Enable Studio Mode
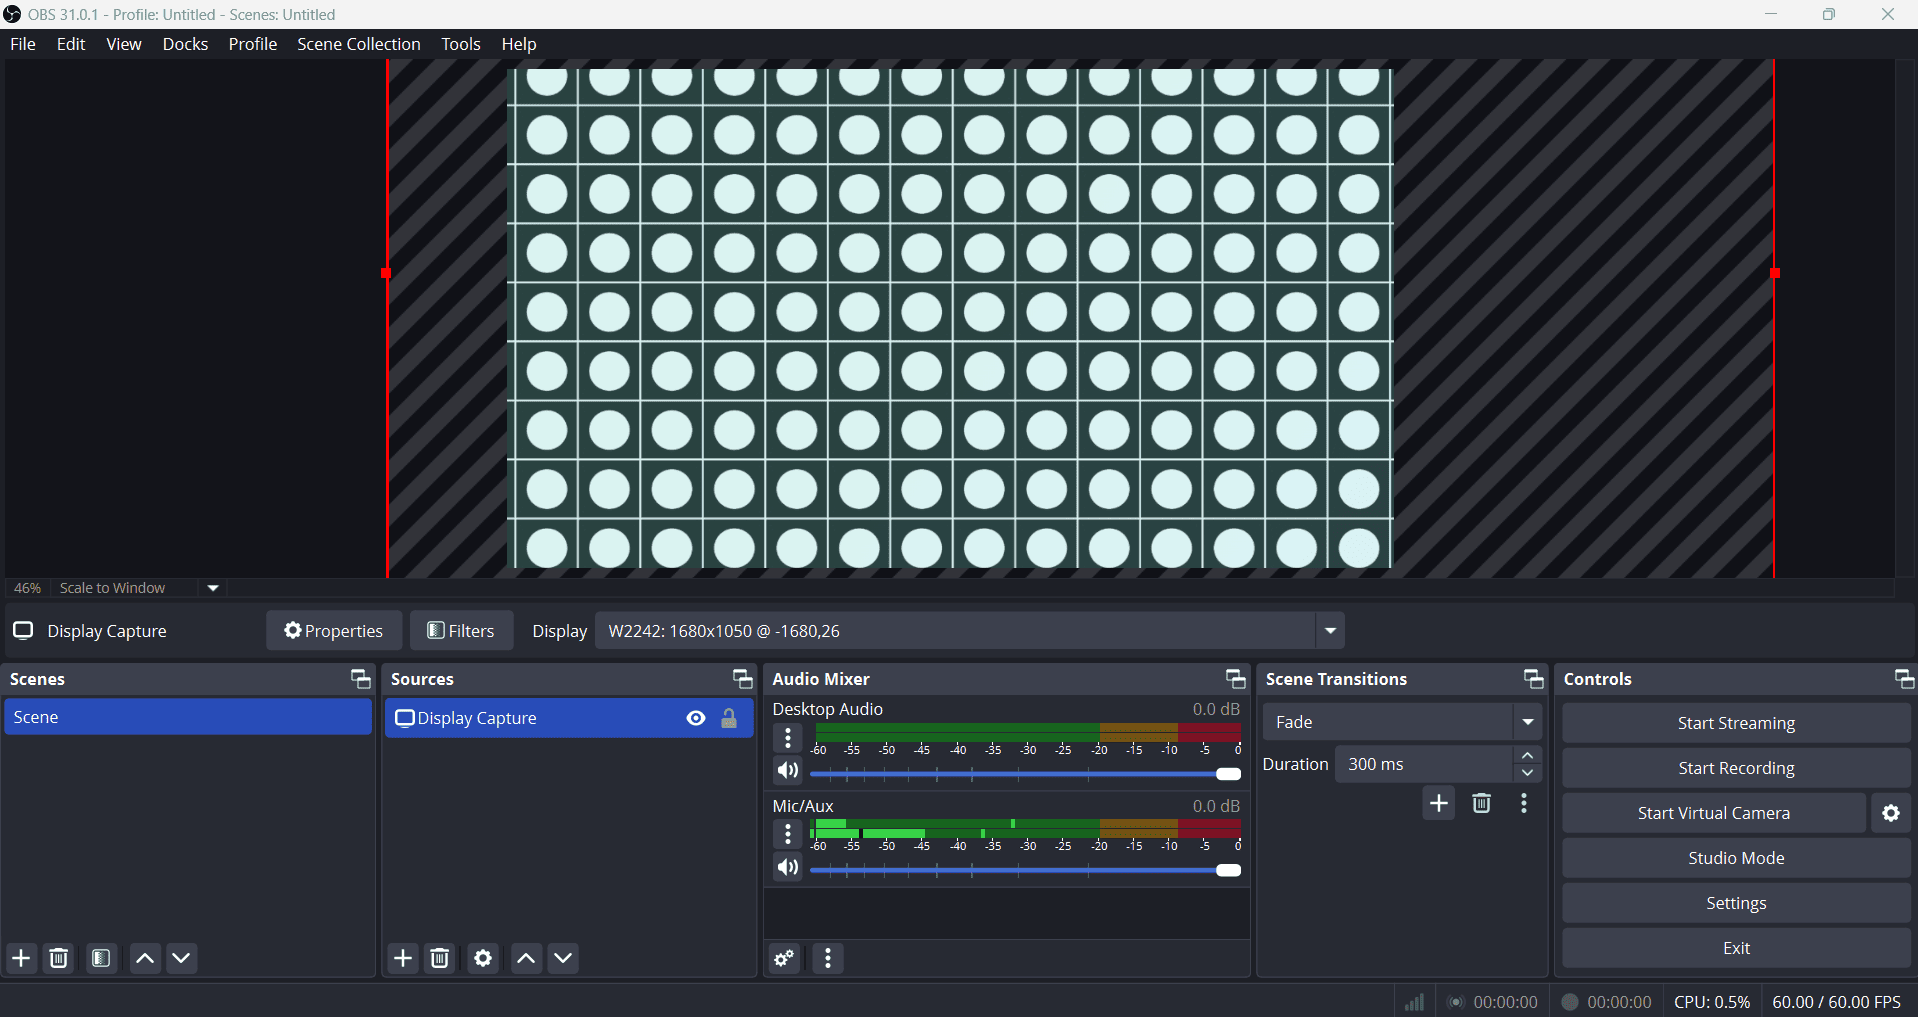 click(x=1736, y=858)
